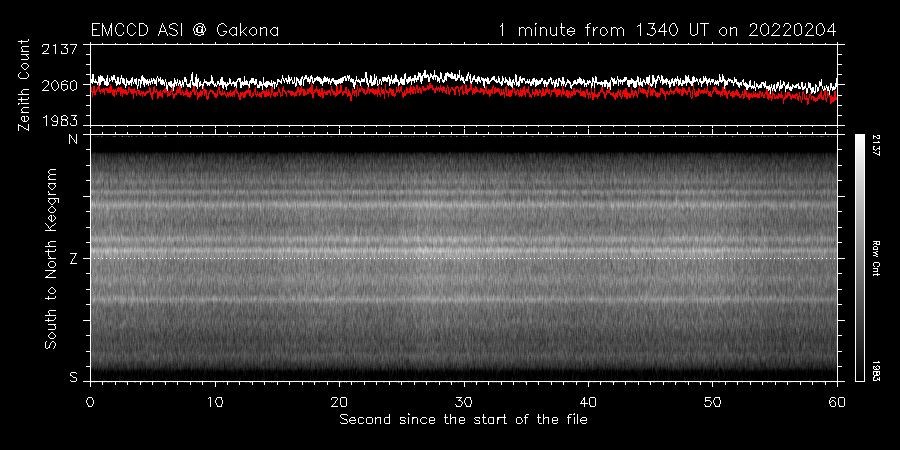This screenshot has width=900, height=450.
Task: Click the grayscale Raw Cnt color bar
Action: click(x=859, y=258)
